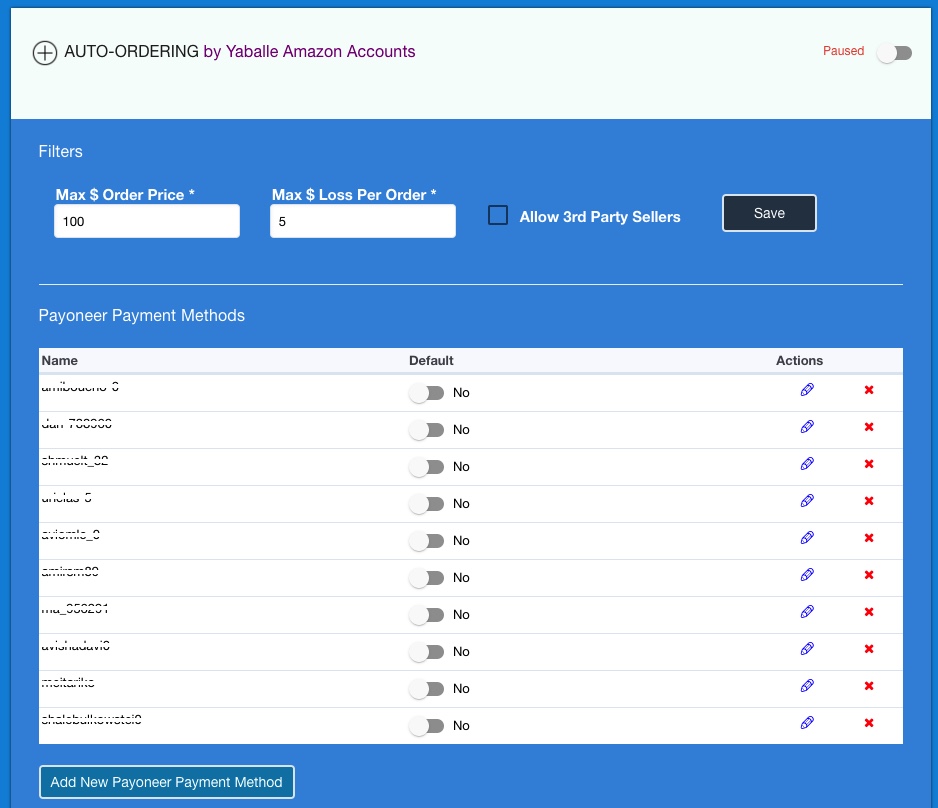Image resolution: width=938 pixels, height=808 pixels.
Task: Edit the first payment method row
Action: (807, 390)
